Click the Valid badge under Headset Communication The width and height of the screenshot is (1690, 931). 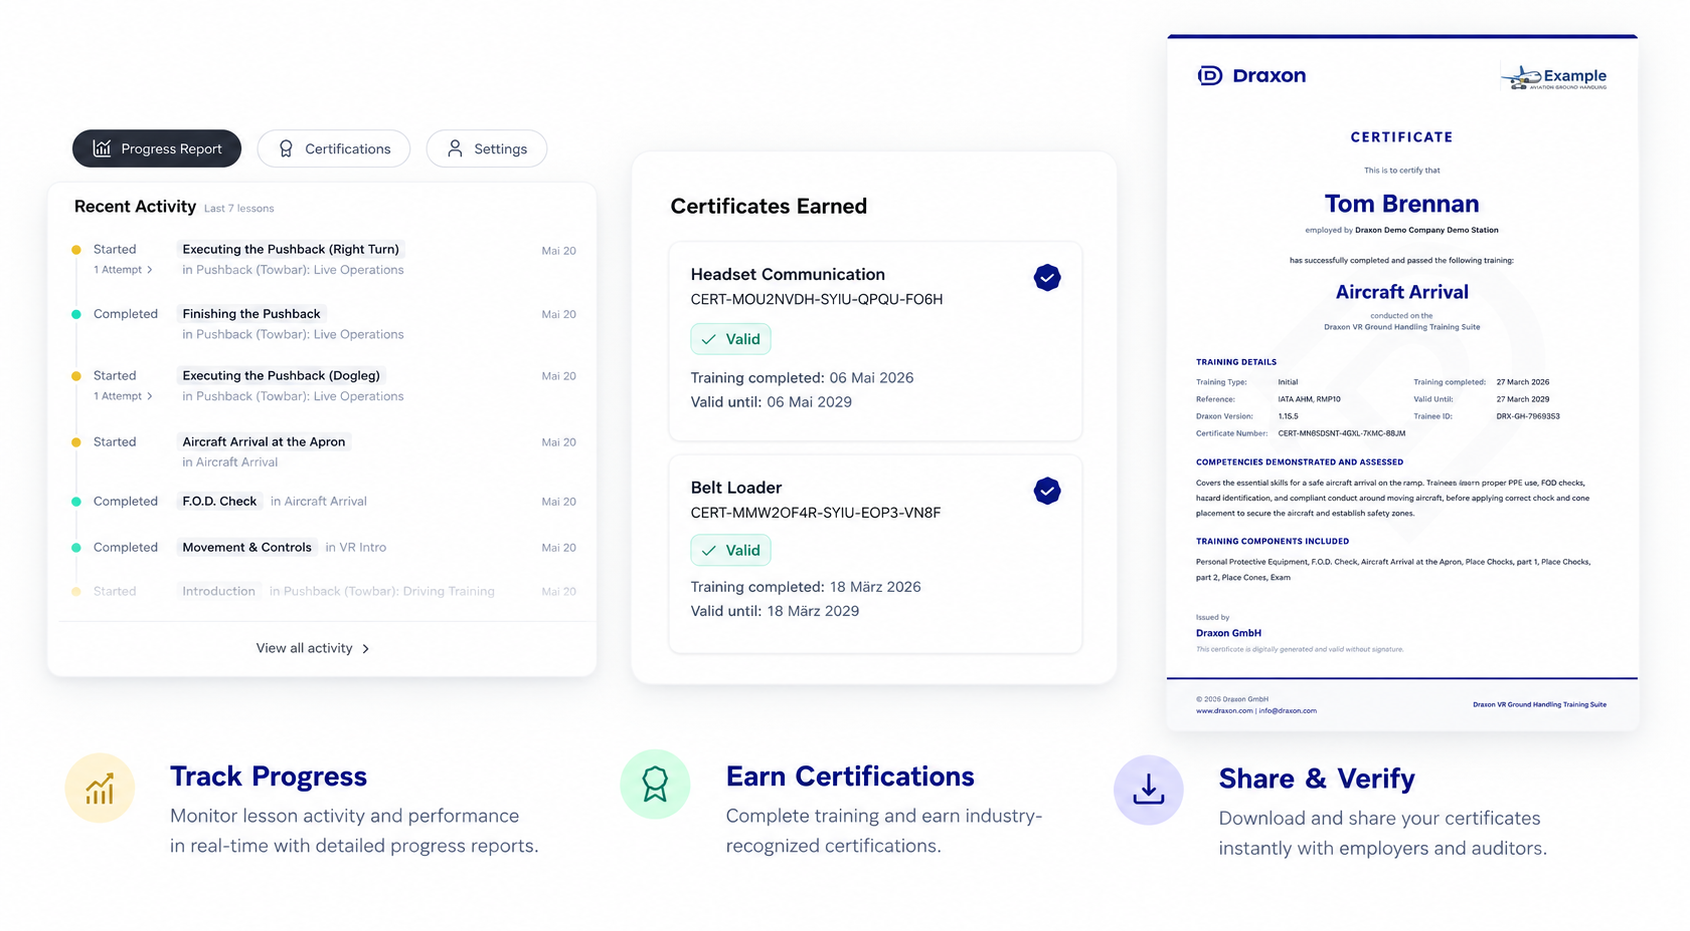click(731, 339)
